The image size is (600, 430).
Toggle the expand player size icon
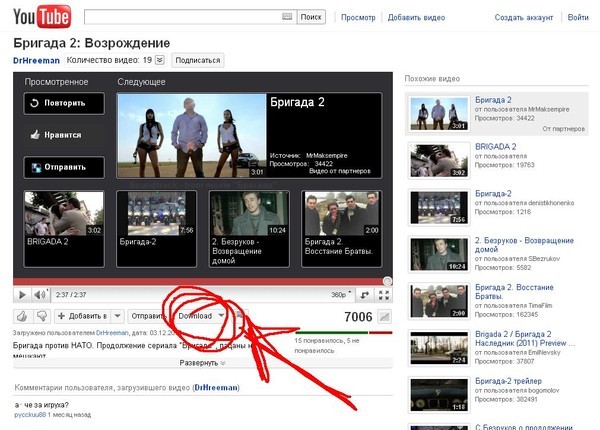tap(365, 295)
